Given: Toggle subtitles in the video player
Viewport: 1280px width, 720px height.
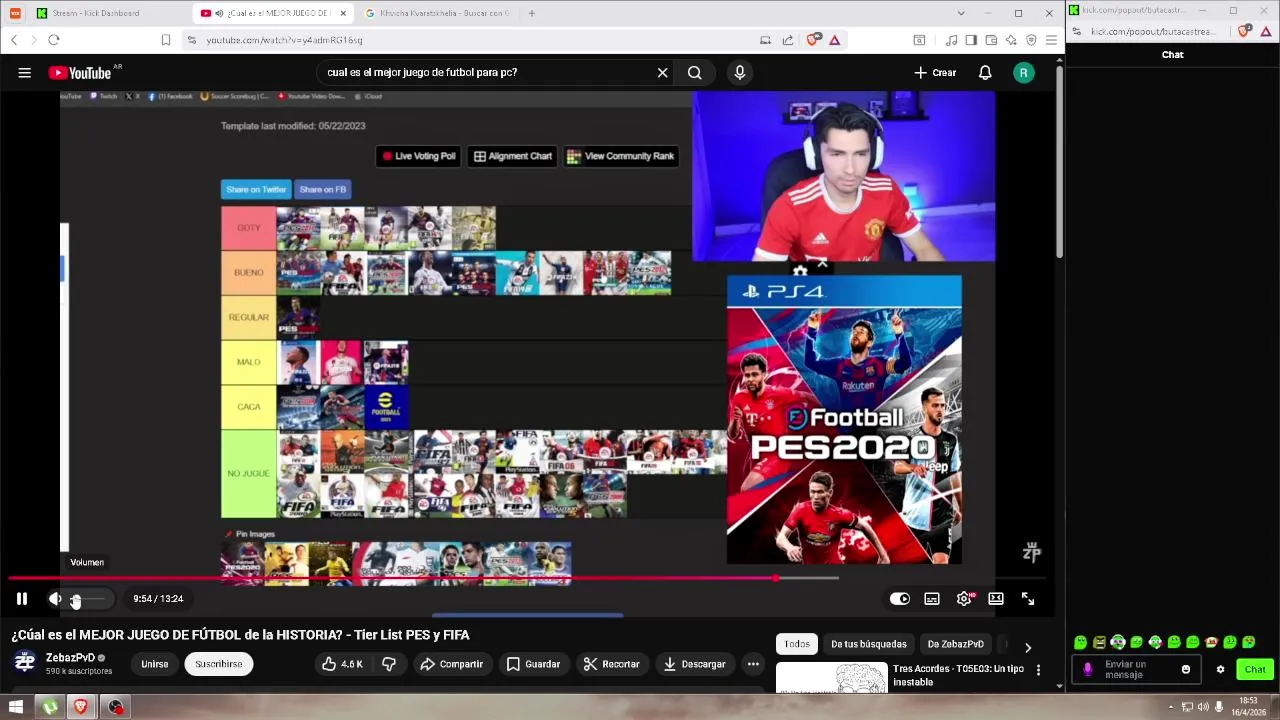Looking at the screenshot, I should tap(932, 599).
